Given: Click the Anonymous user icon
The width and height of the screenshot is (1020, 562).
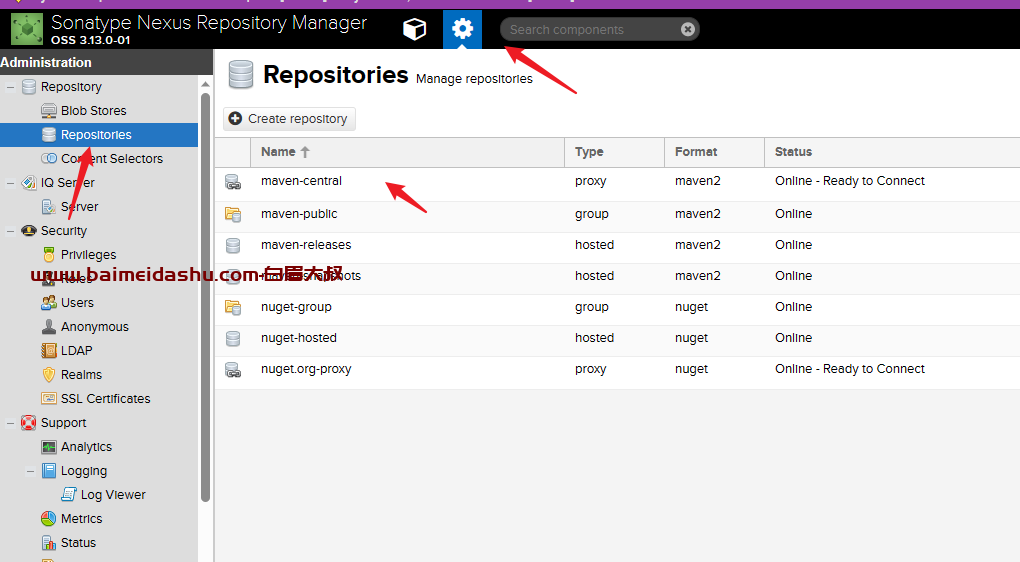Looking at the screenshot, I should click(x=49, y=327).
